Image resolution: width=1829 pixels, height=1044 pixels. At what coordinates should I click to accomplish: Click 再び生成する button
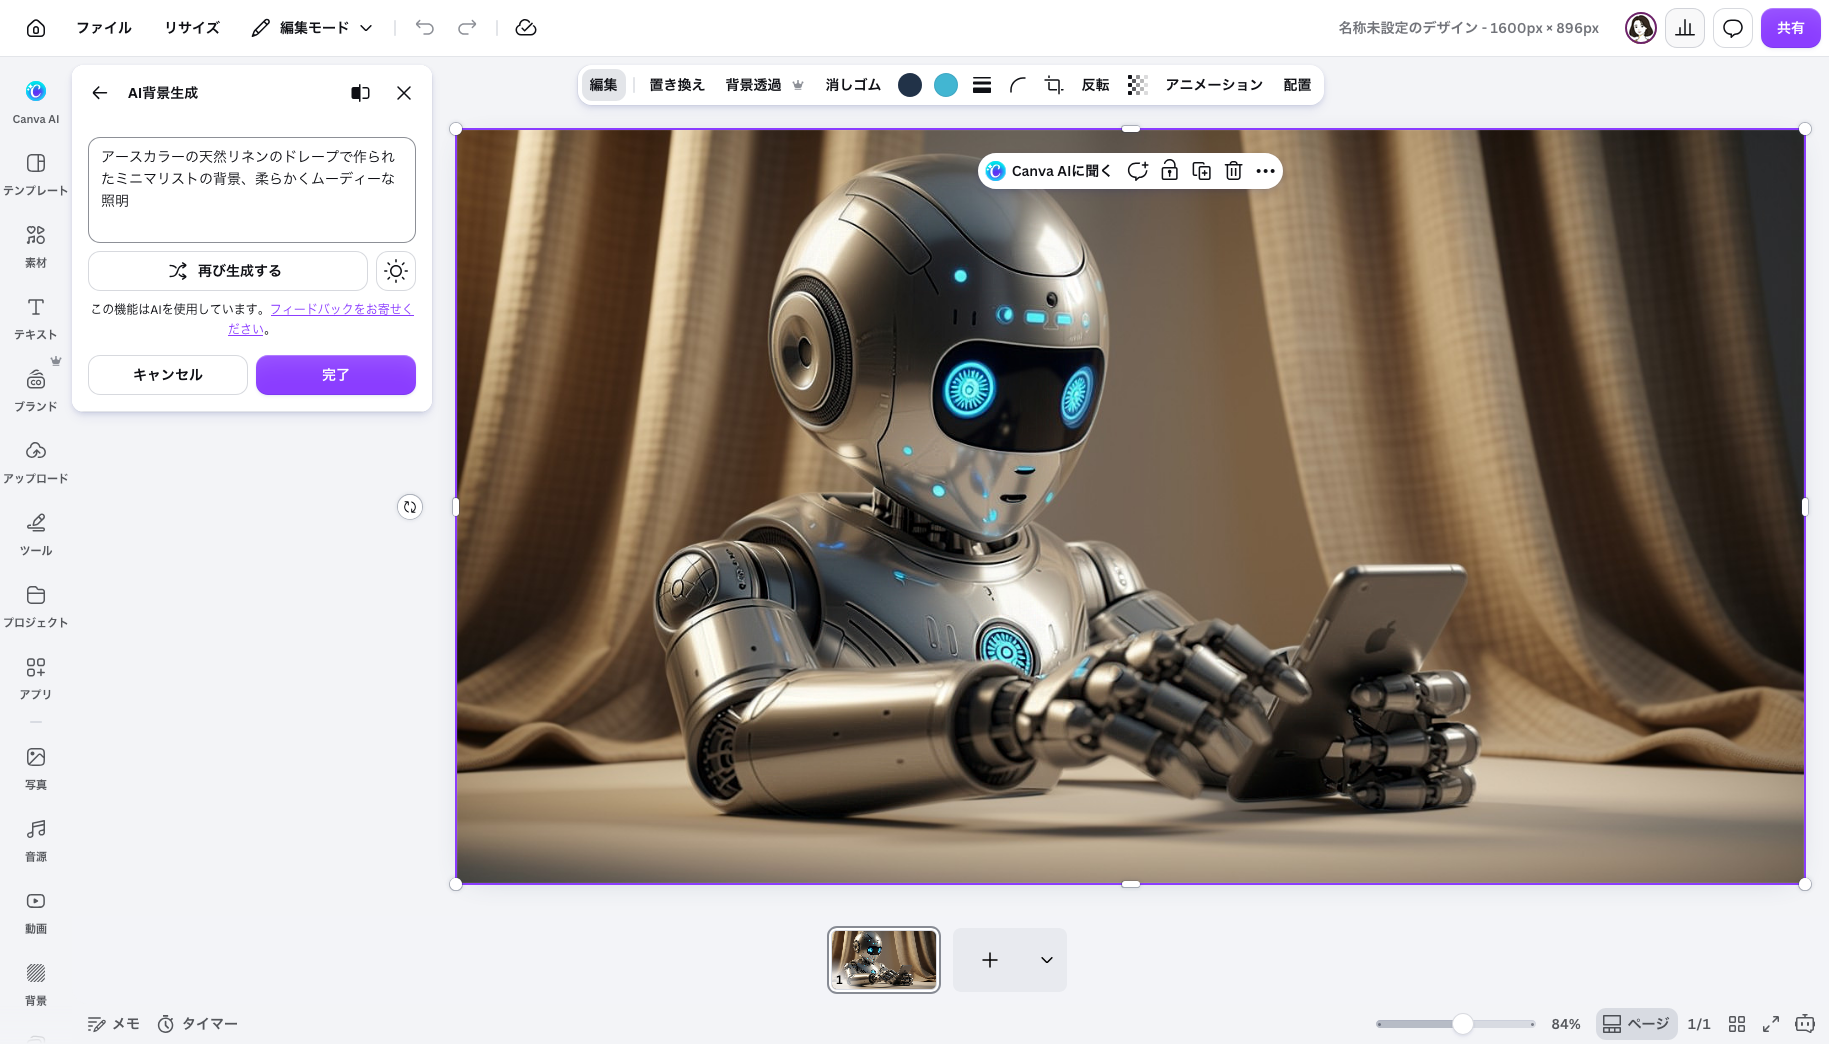[x=228, y=271]
